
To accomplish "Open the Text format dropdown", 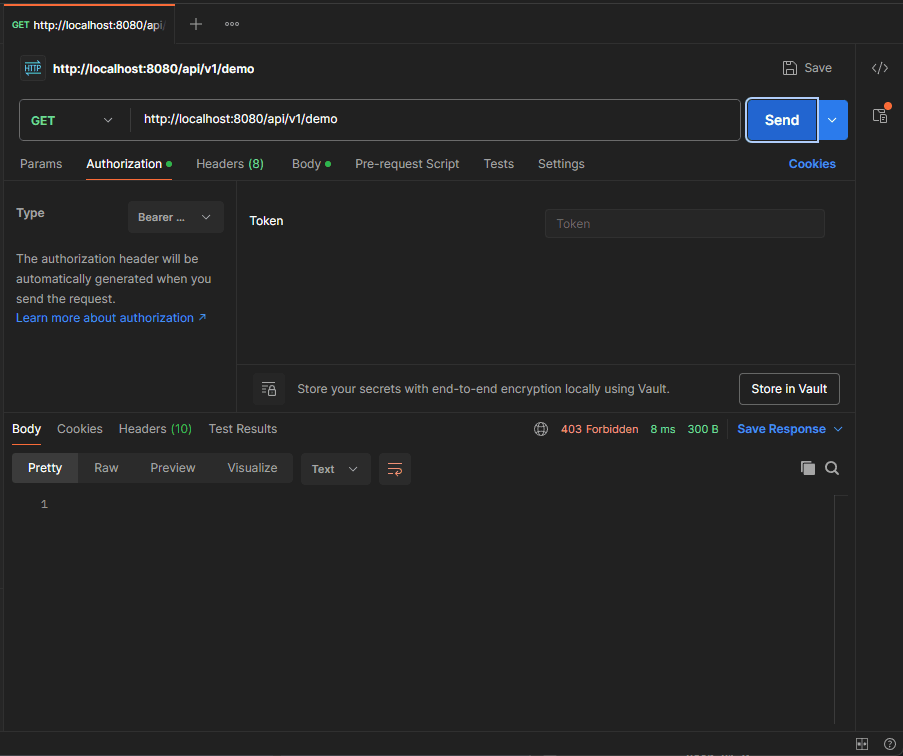I will tap(335, 469).
